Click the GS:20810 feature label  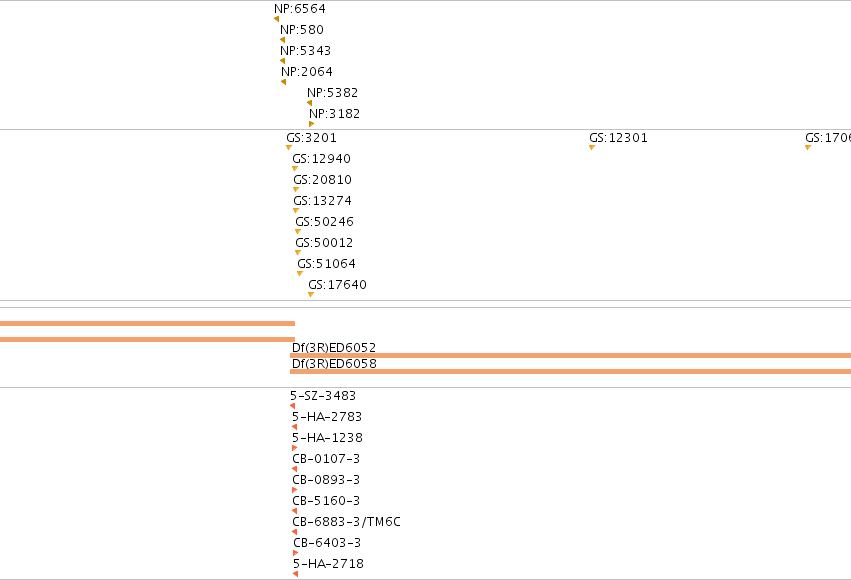click(x=322, y=180)
